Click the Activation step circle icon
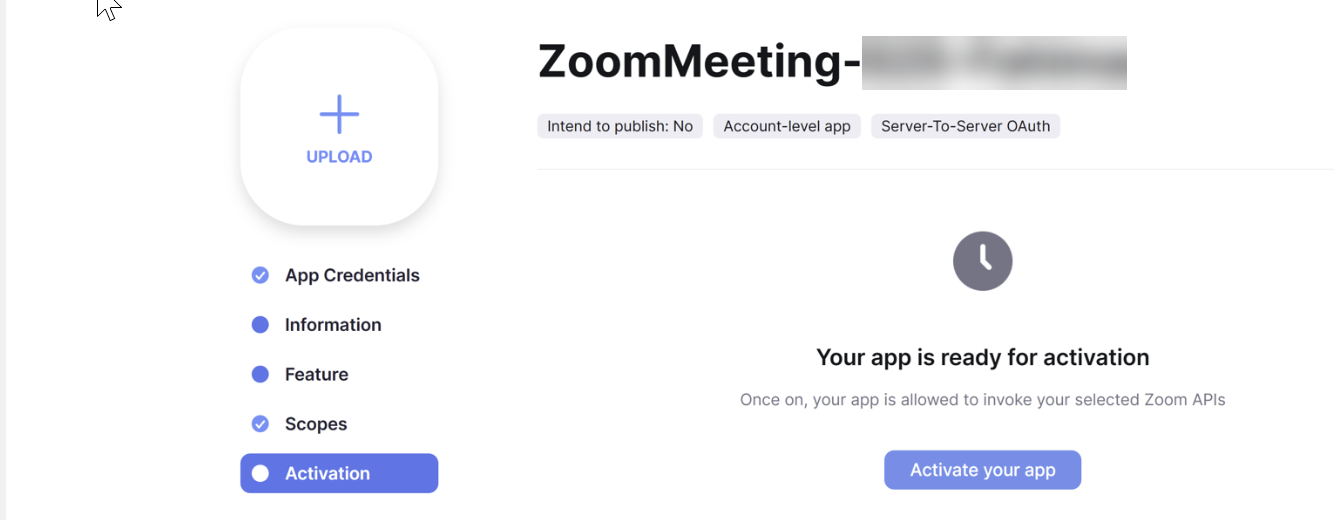 [x=260, y=474]
